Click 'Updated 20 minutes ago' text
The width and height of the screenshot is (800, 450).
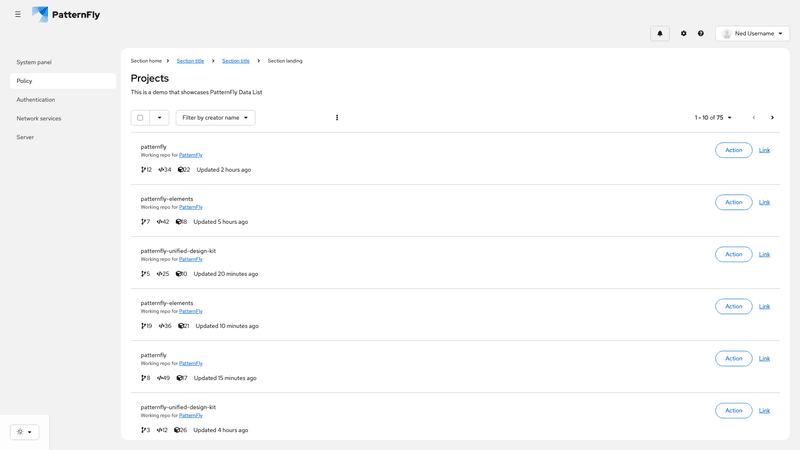point(226,273)
